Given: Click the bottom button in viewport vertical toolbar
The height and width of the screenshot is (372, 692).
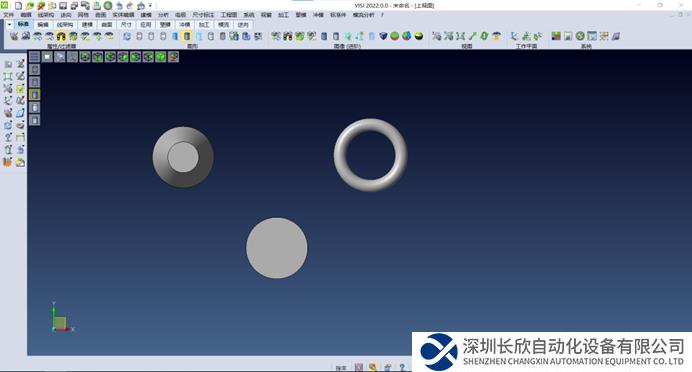Looking at the screenshot, I should tap(34, 120).
